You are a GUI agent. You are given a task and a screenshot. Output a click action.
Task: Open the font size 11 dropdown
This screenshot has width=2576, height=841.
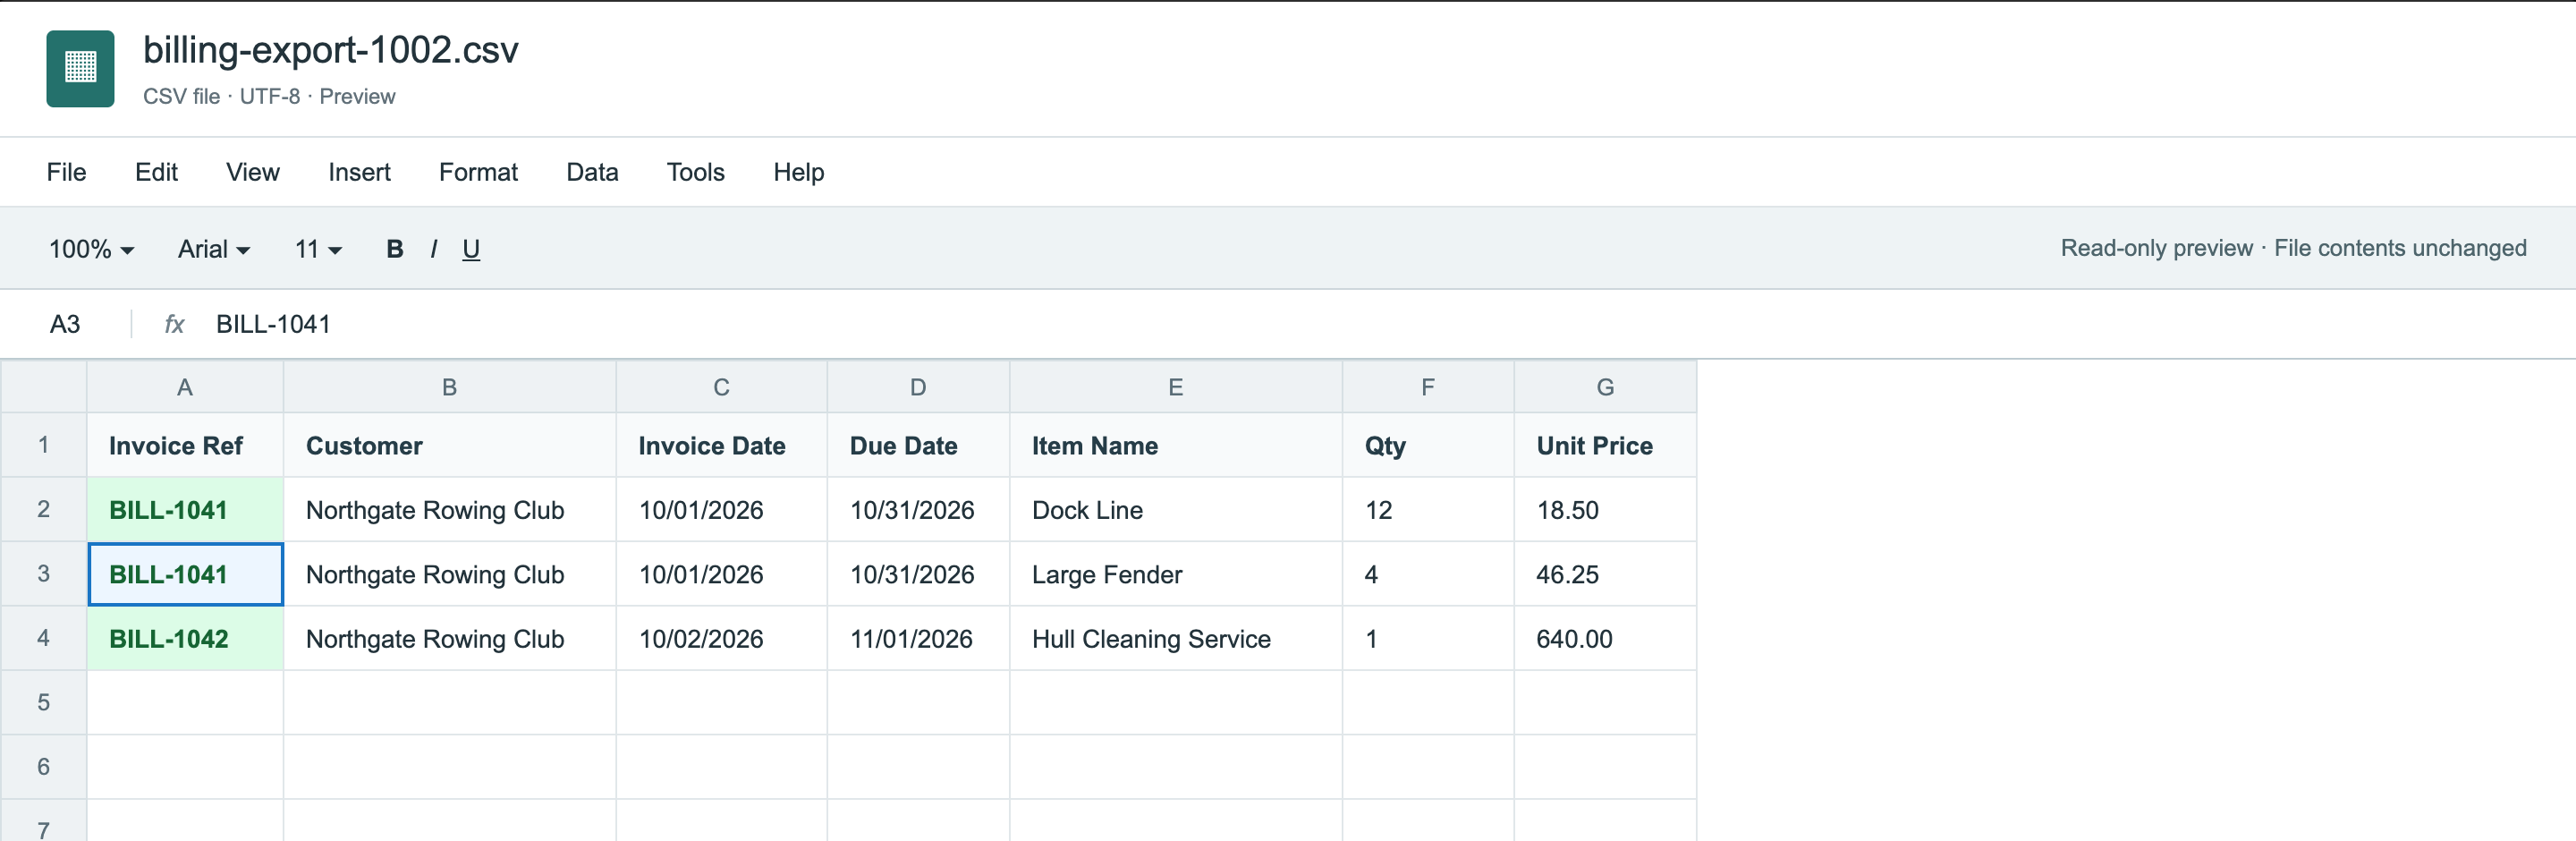coord(318,249)
